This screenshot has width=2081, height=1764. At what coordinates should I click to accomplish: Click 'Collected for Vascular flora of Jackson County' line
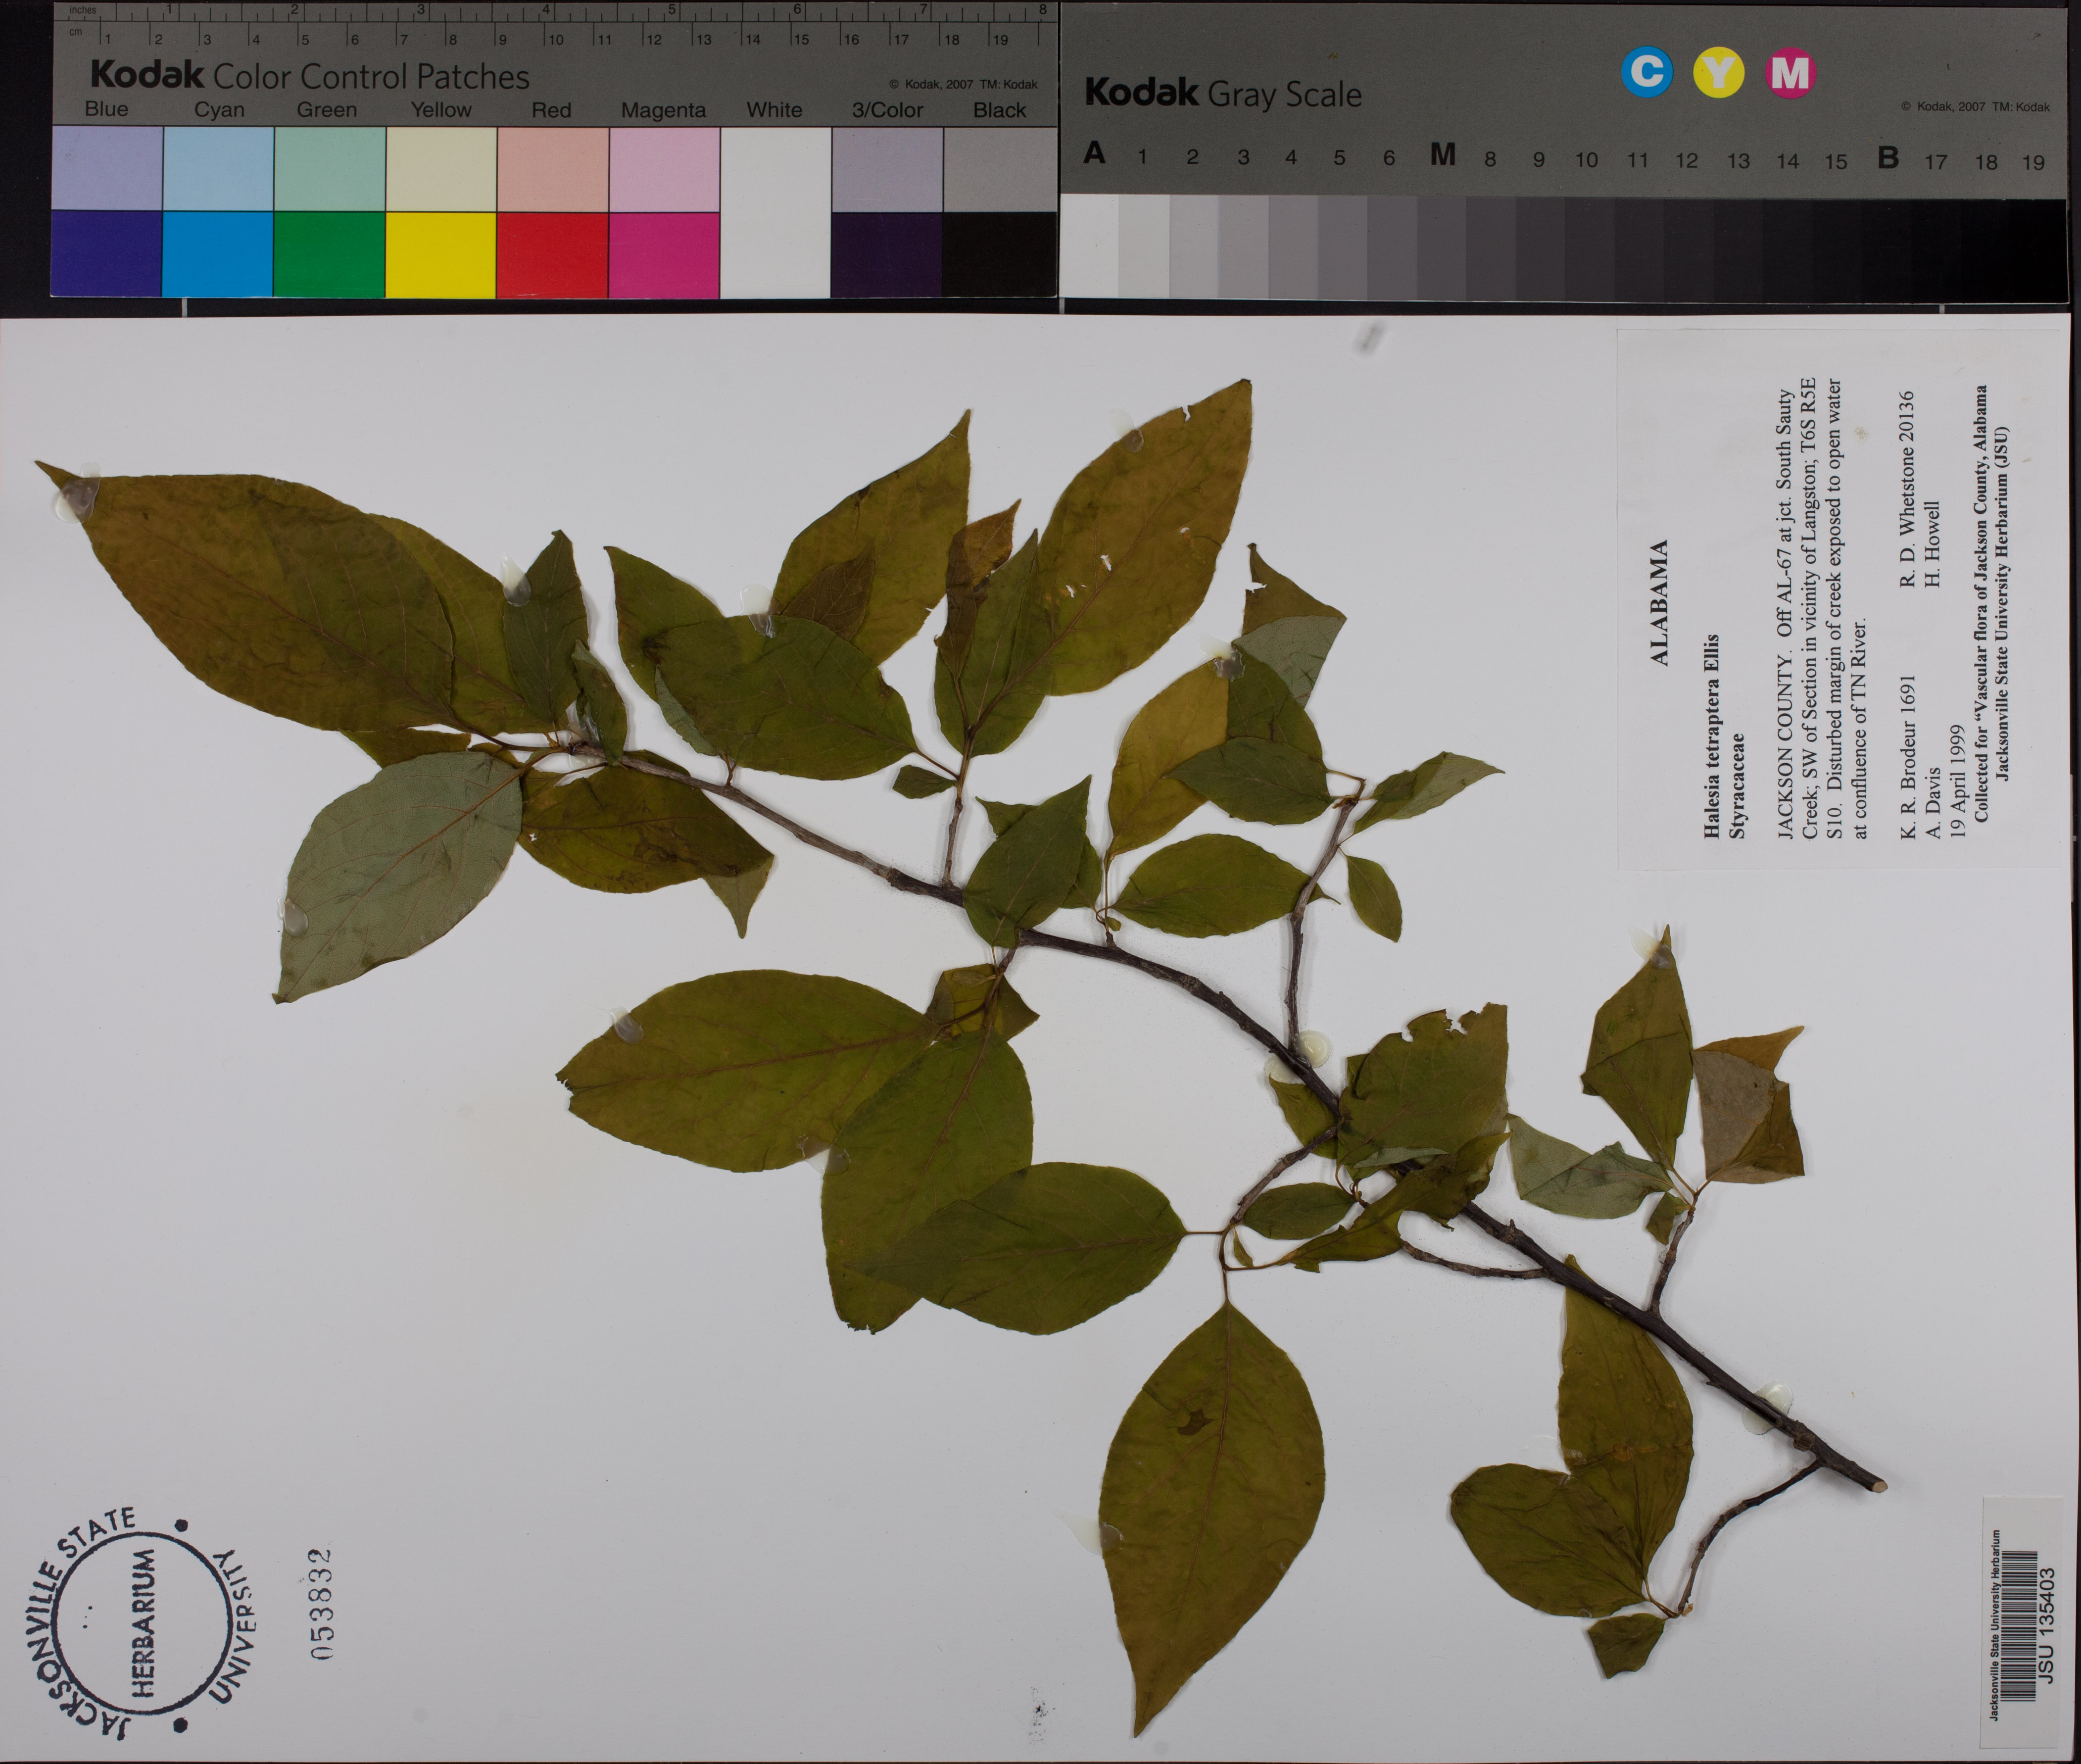tap(1982, 604)
